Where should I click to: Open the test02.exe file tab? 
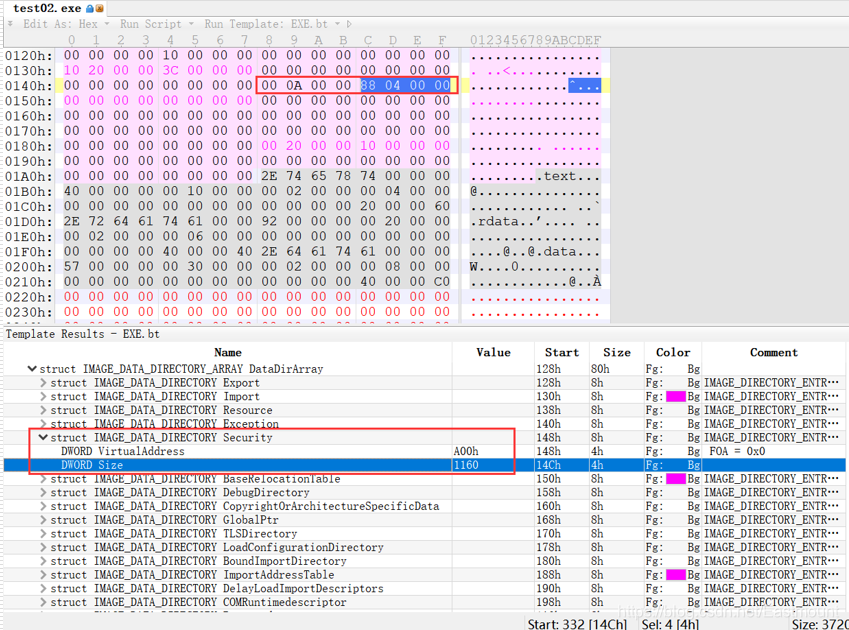pyautogui.click(x=54, y=8)
